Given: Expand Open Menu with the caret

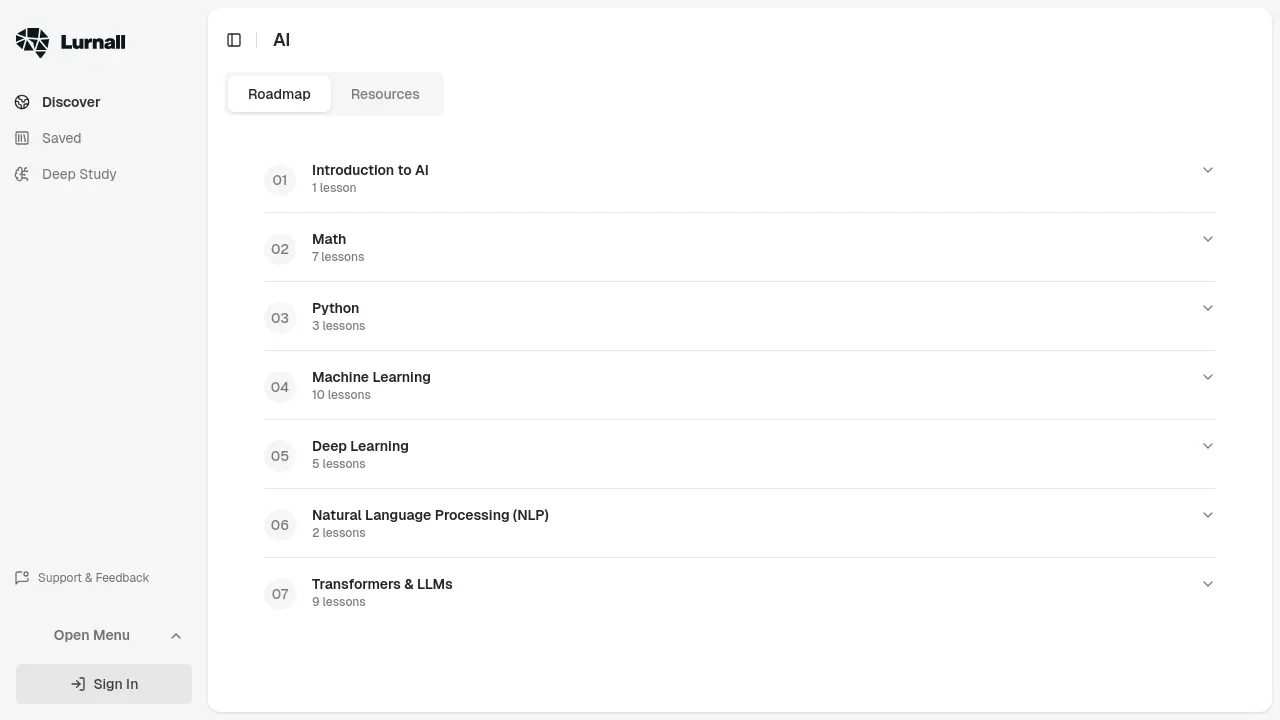Looking at the screenshot, I should (176, 636).
